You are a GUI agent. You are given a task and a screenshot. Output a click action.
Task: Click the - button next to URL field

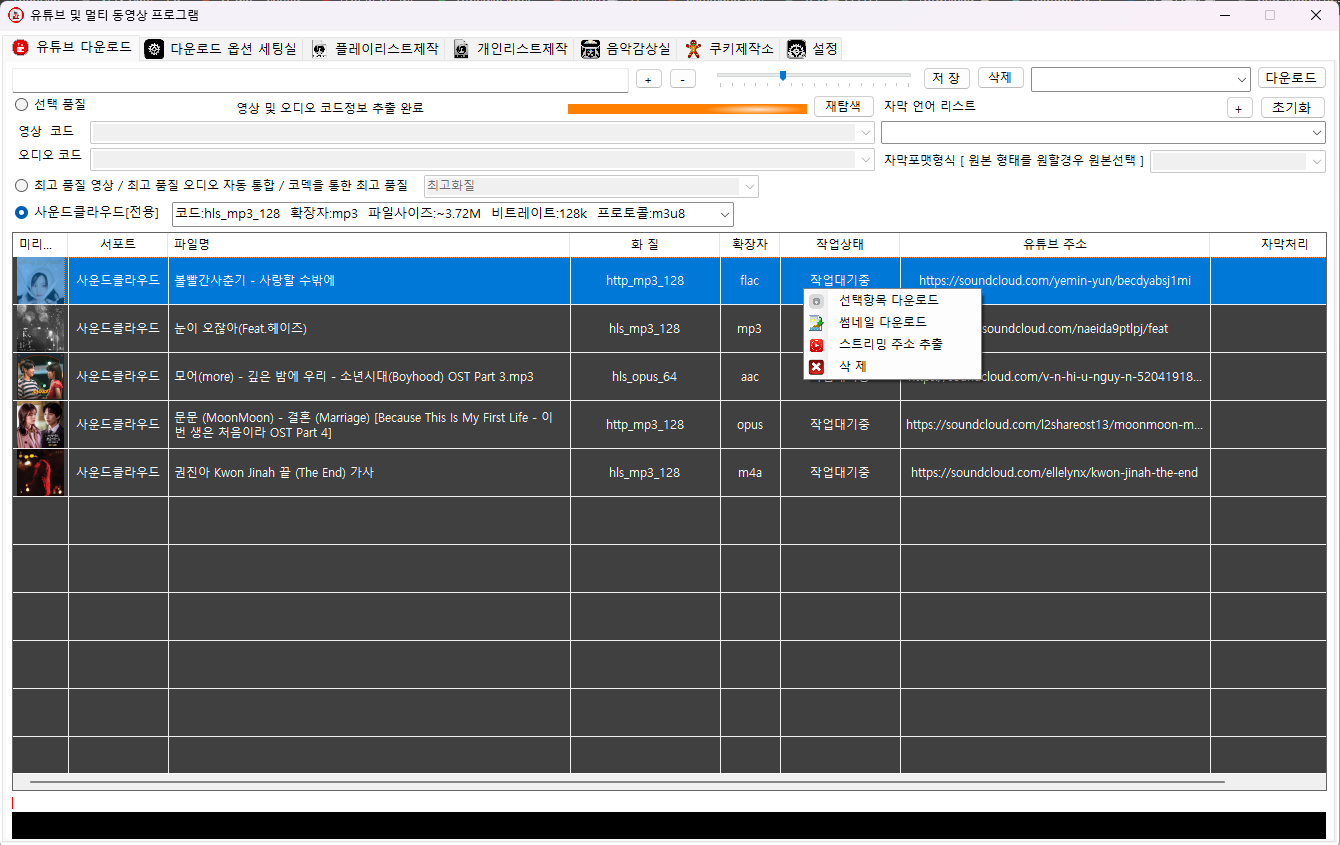click(683, 79)
